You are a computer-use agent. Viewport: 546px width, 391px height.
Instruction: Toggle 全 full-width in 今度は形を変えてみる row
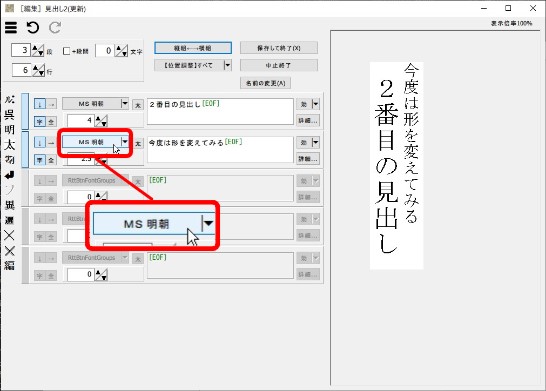(51, 160)
